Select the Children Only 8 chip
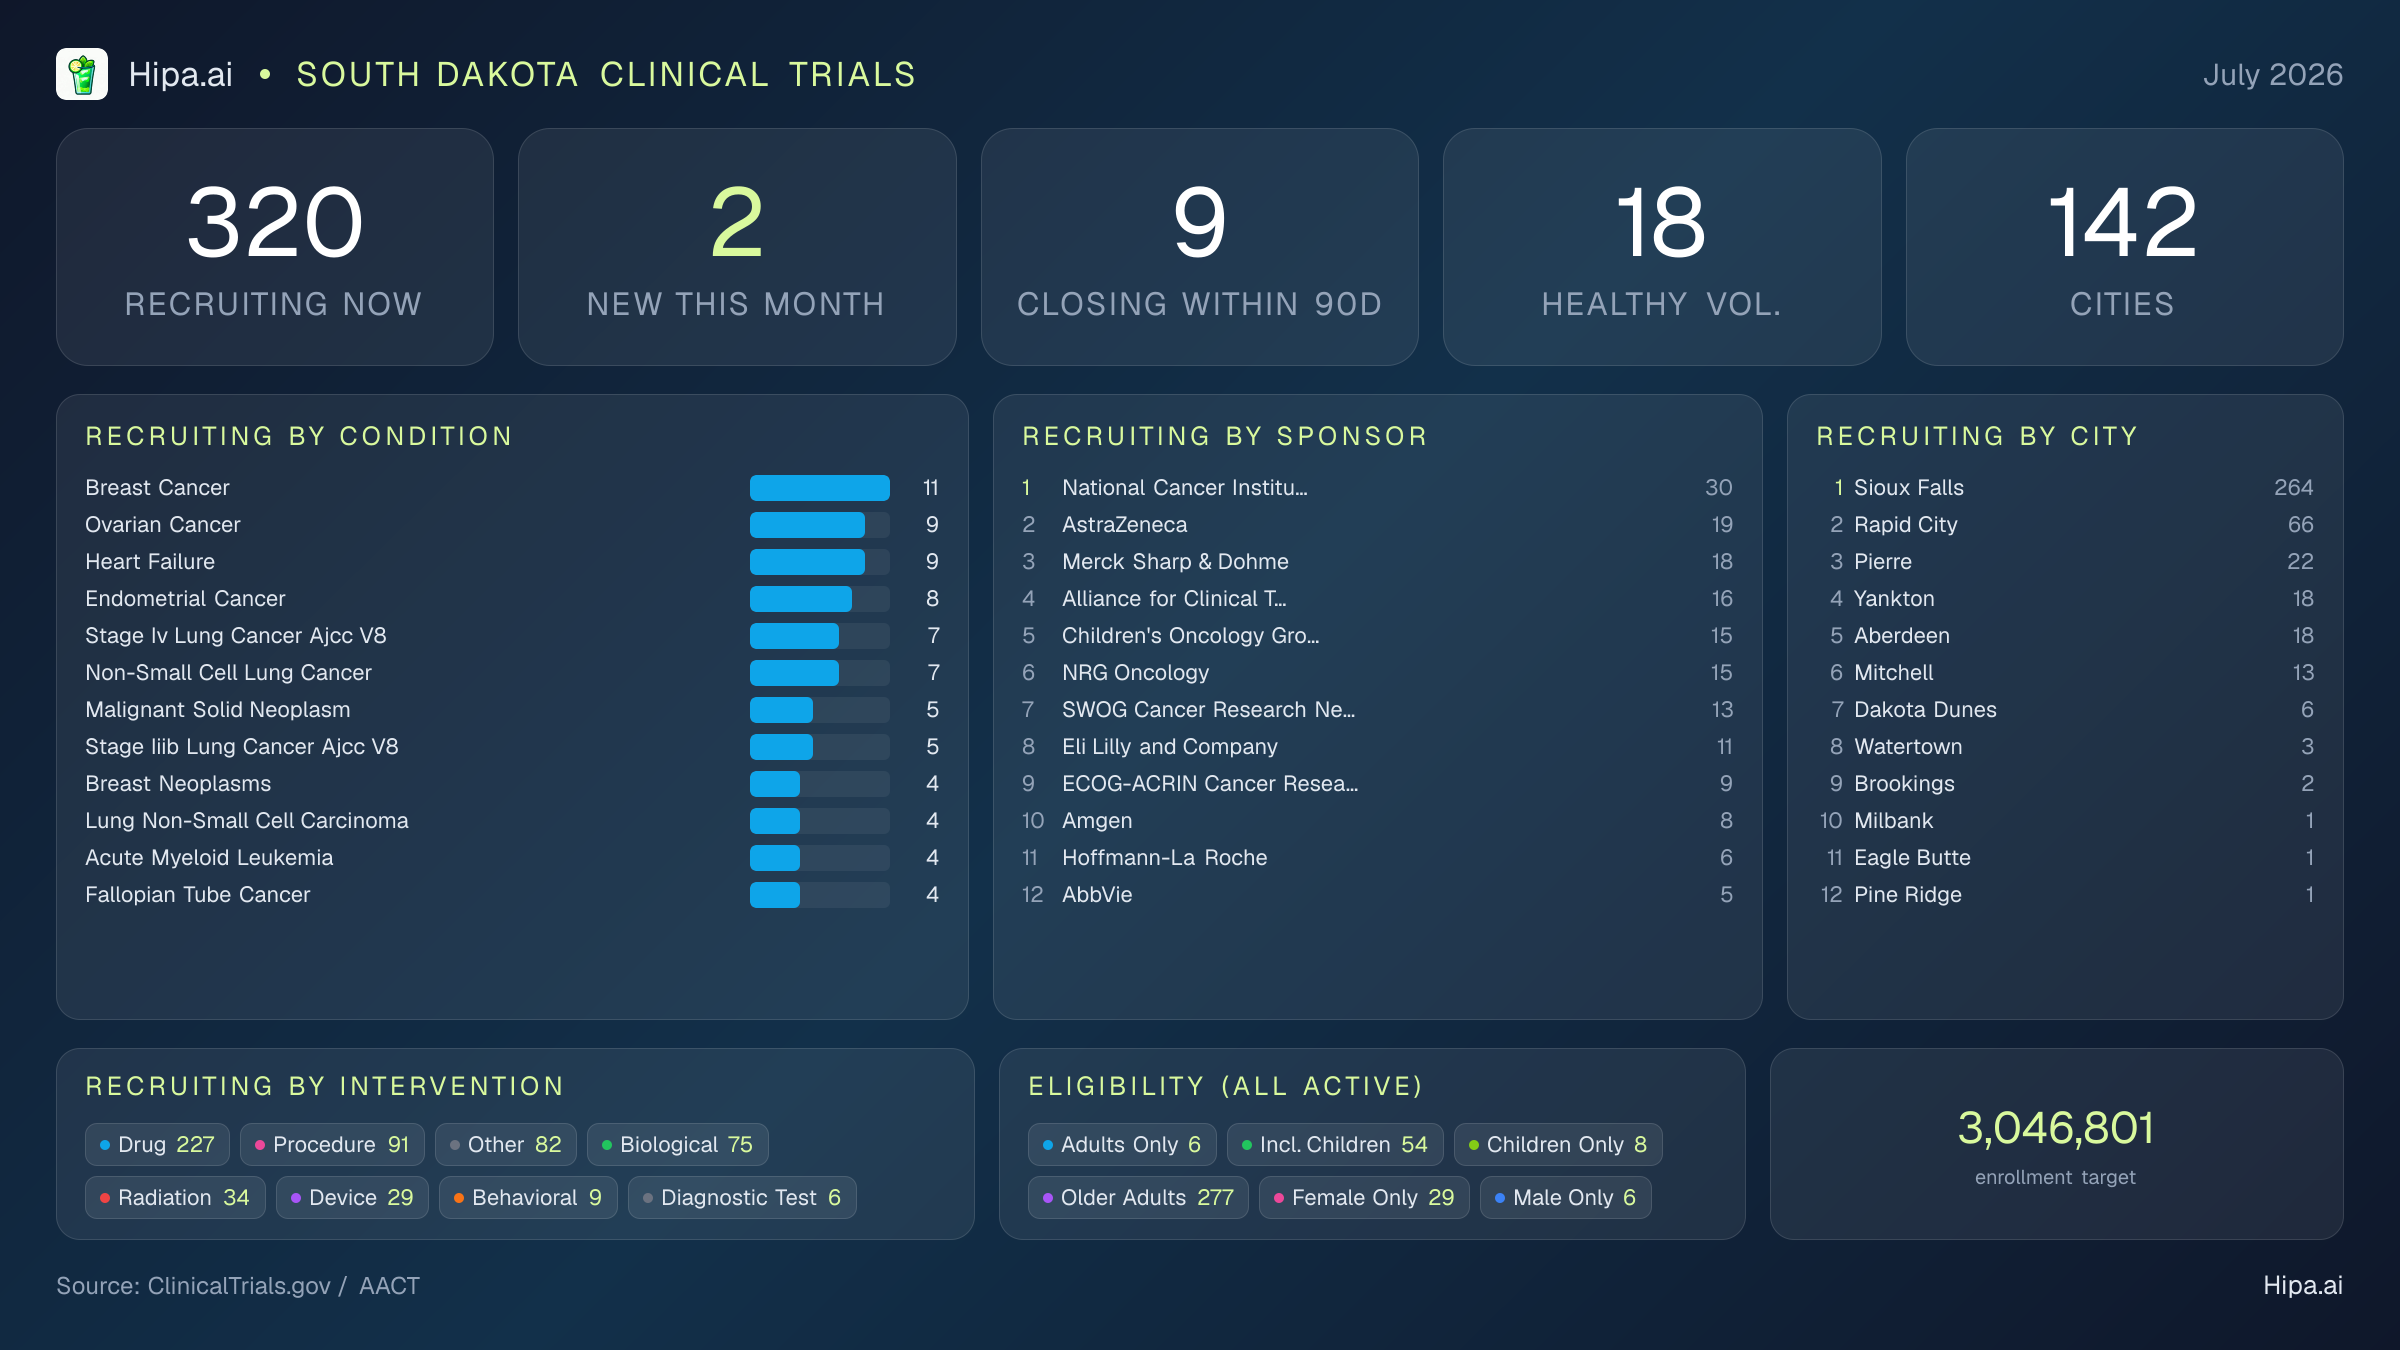 tap(1558, 1145)
